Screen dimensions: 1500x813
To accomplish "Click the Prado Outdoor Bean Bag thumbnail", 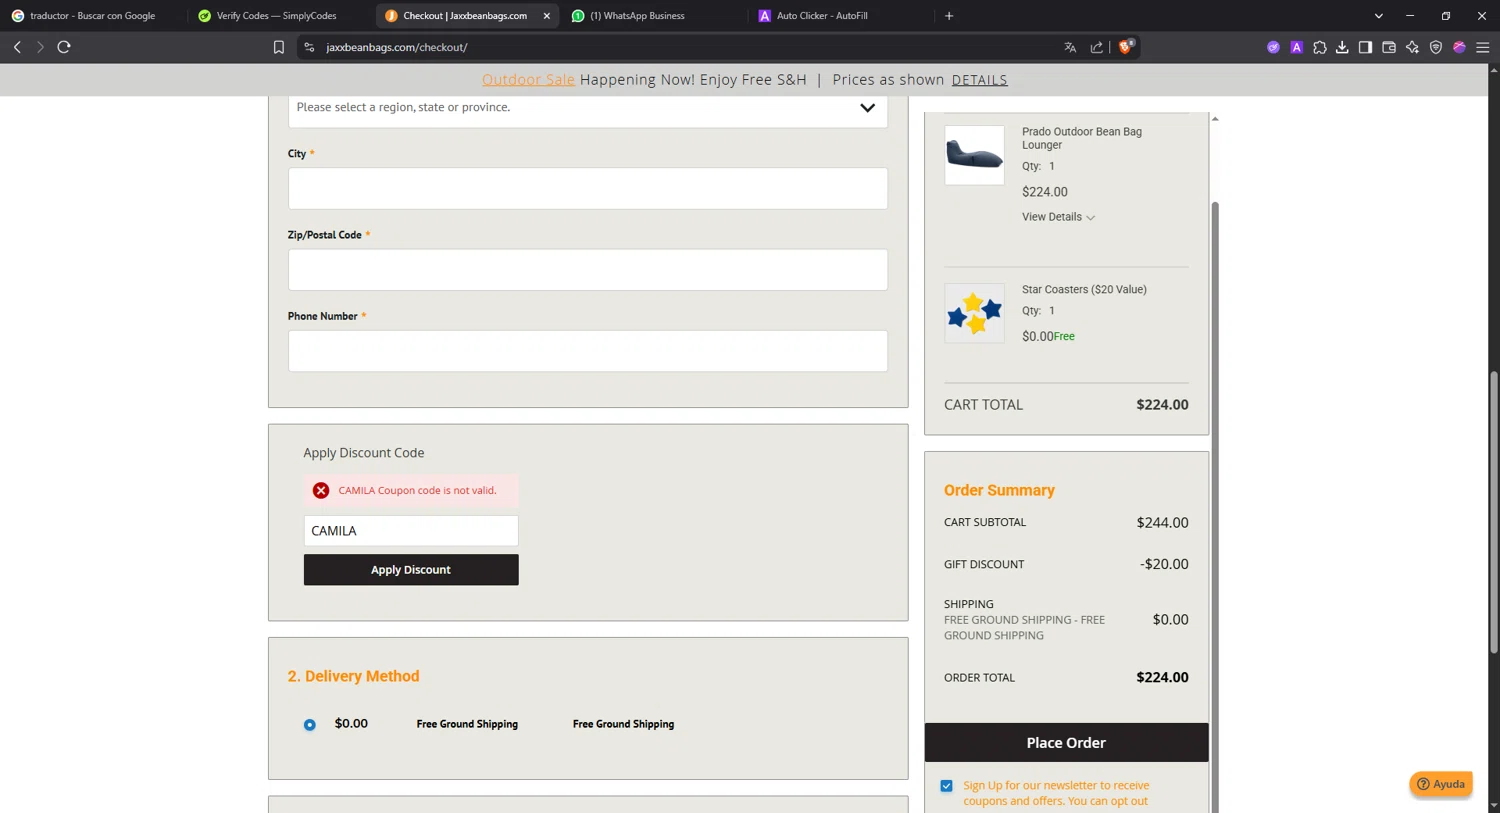I will click(x=974, y=155).
